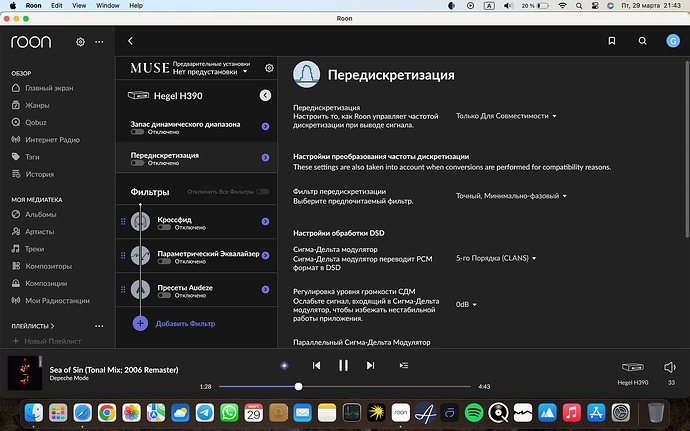Open Артисты in sidebar
The width and height of the screenshot is (690, 431).
click(x=33, y=232)
